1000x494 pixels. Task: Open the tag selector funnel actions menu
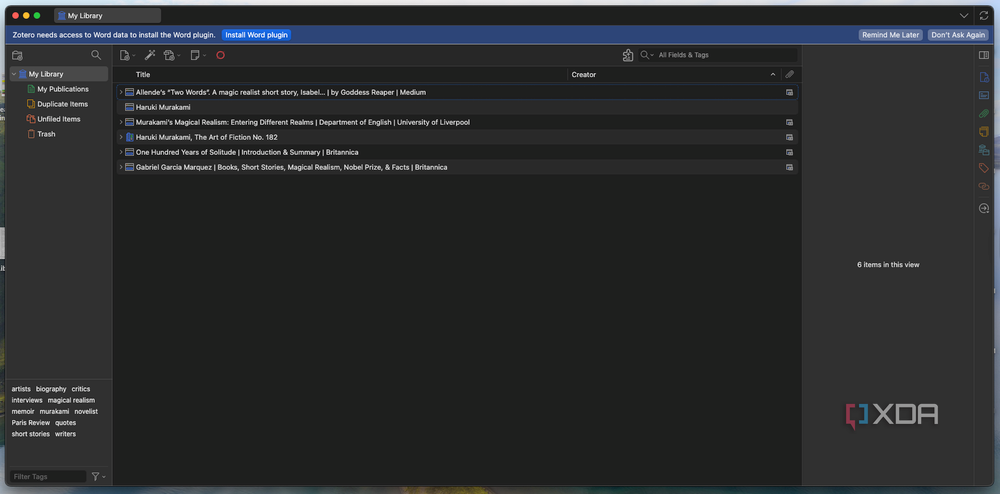click(98, 477)
